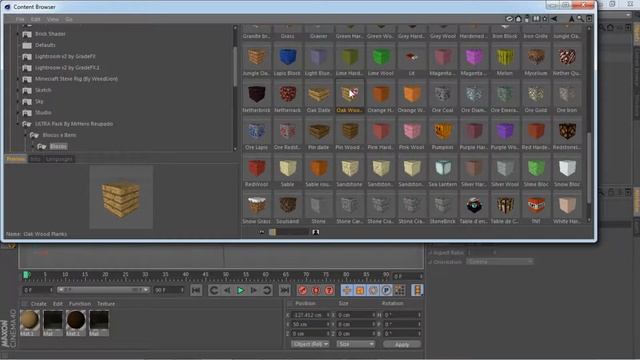This screenshot has width=640, height=360.
Task: Toggle the Orientation checkbox
Action: point(430,262)
